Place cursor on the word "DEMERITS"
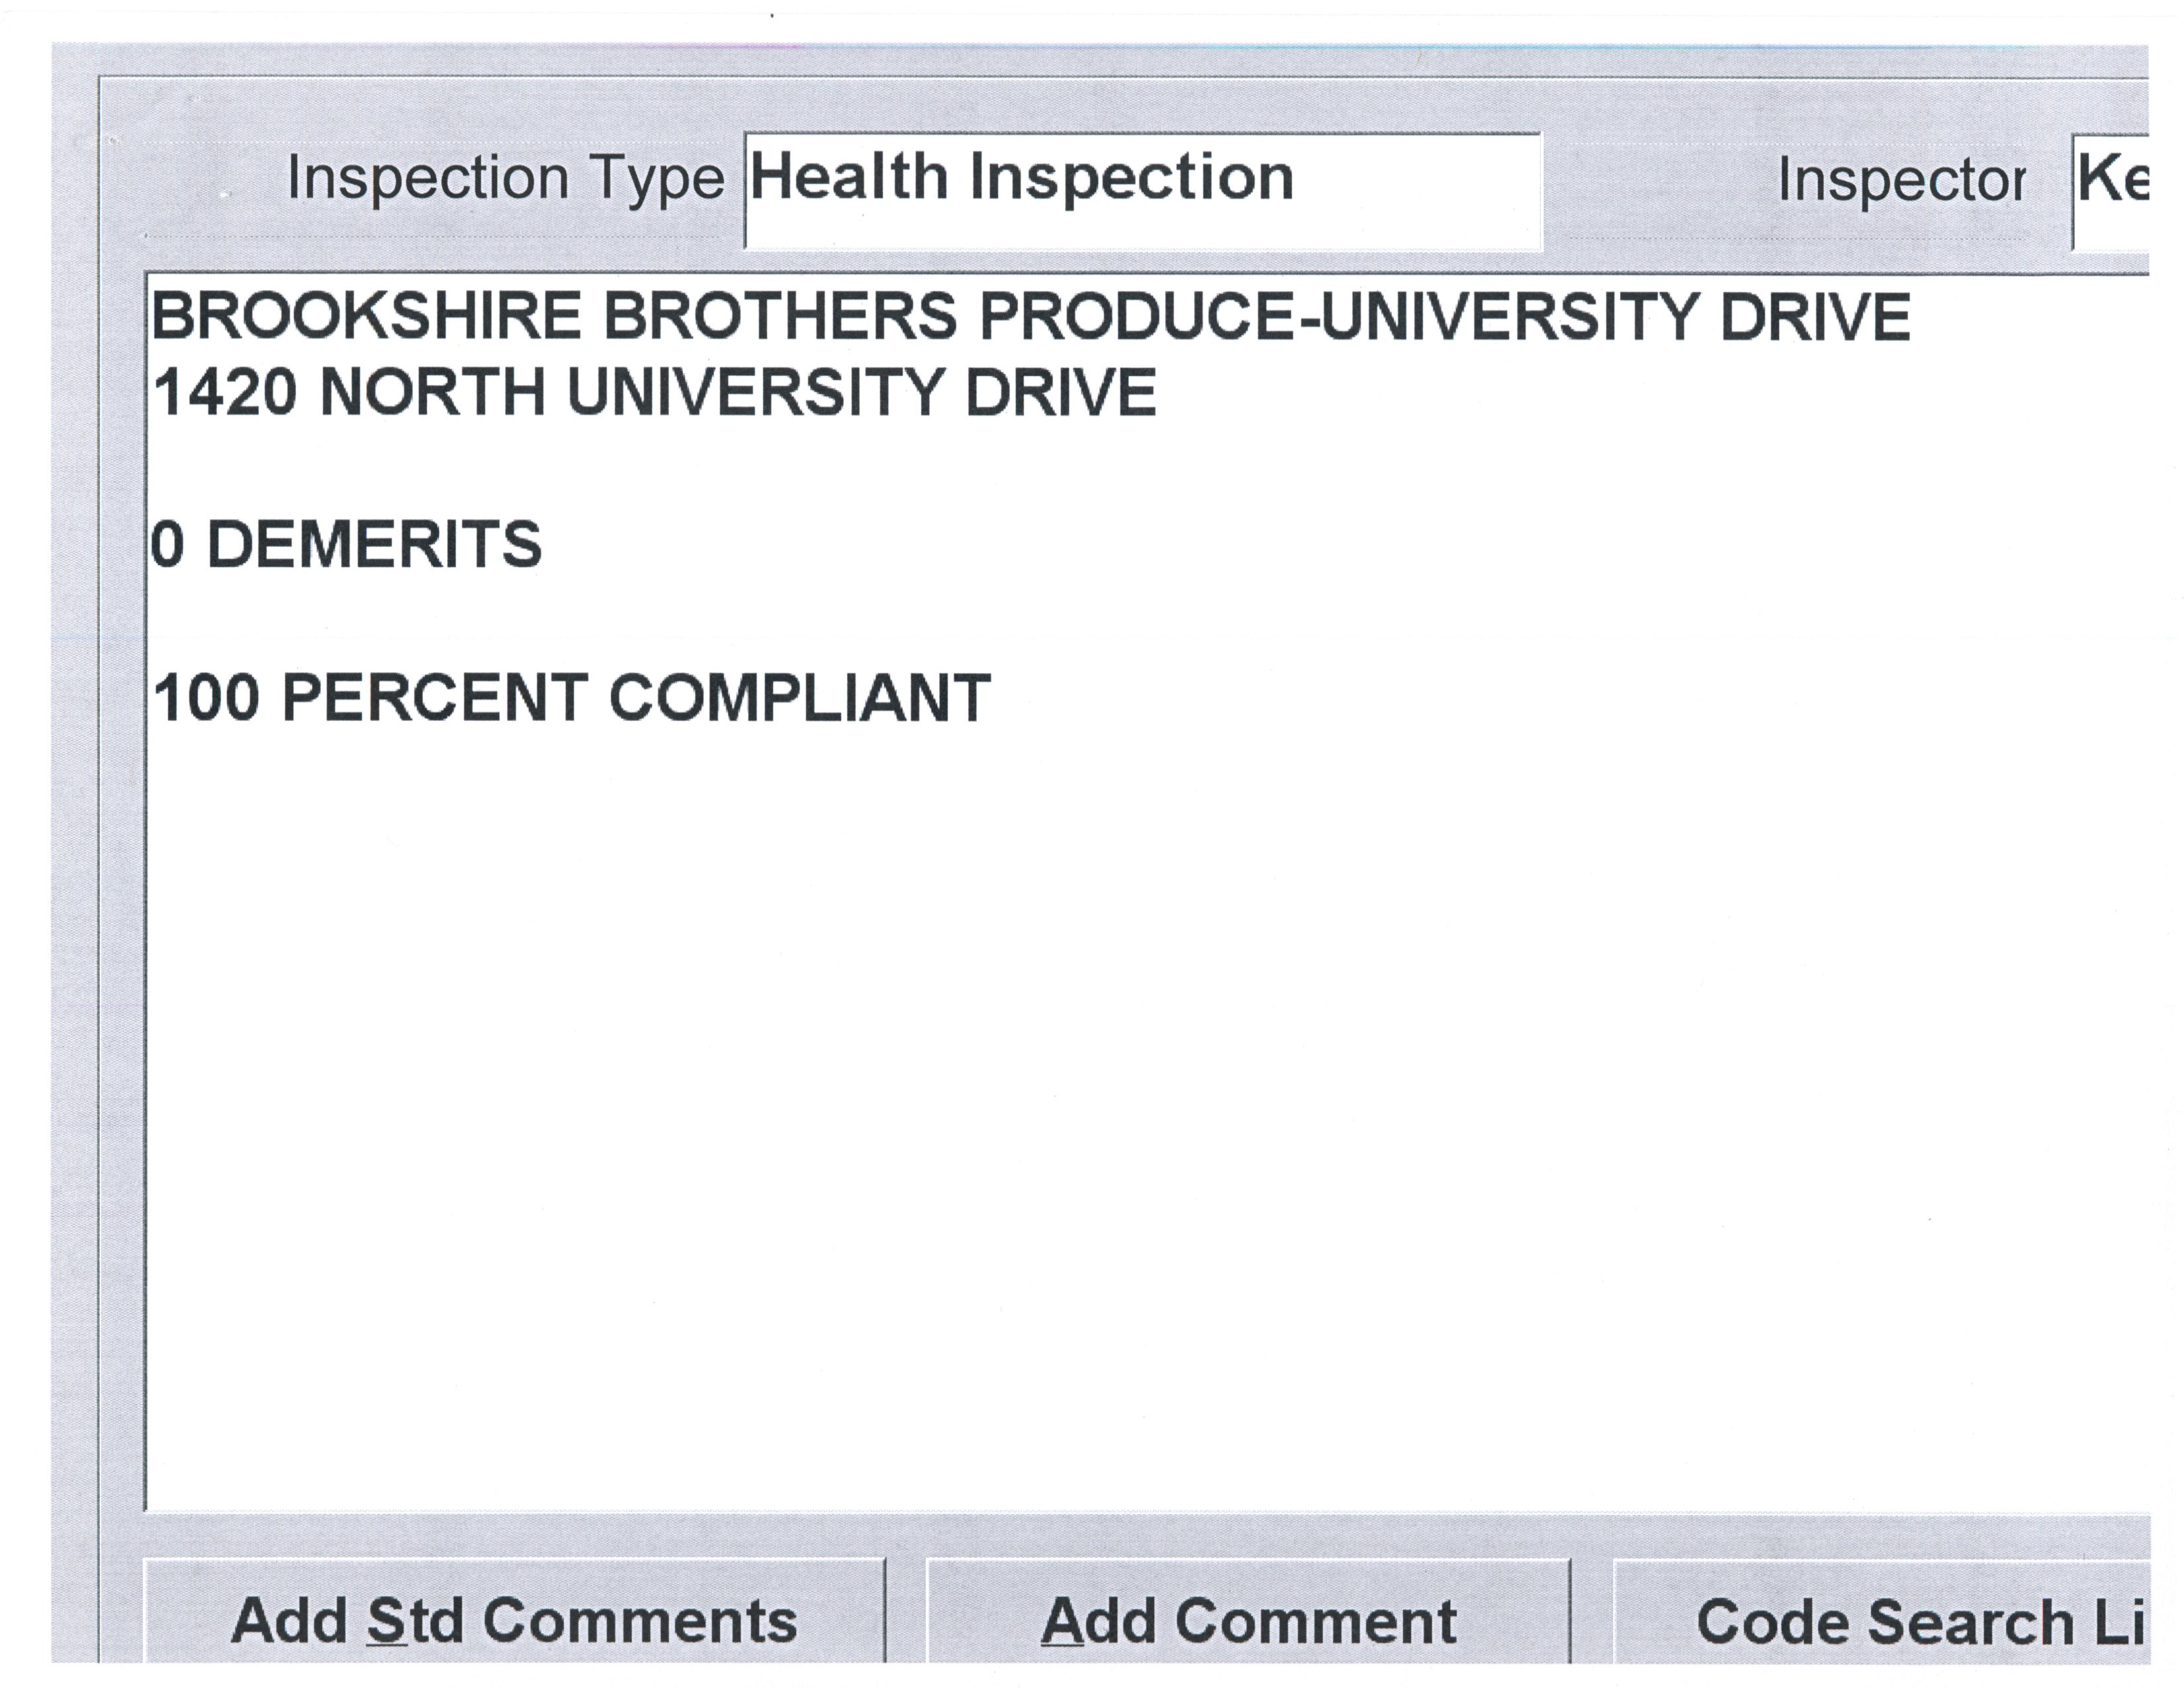The image size is (2184, 1688). (x=374, y=546)
